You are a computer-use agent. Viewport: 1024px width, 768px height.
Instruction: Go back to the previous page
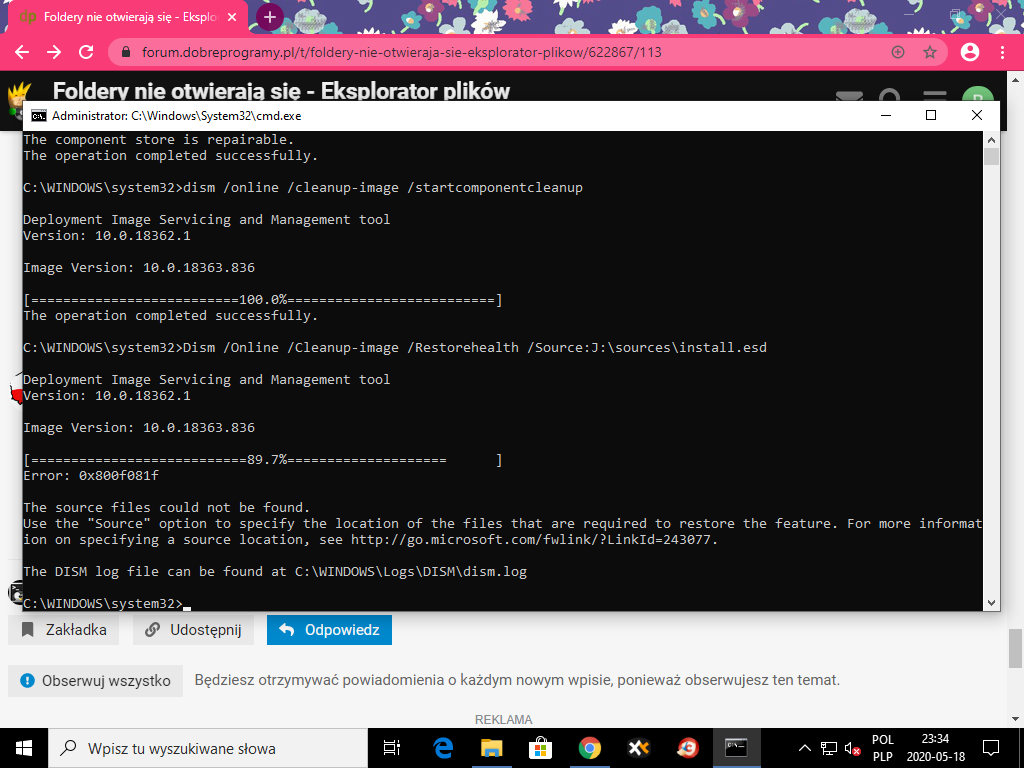pos(22,52)
